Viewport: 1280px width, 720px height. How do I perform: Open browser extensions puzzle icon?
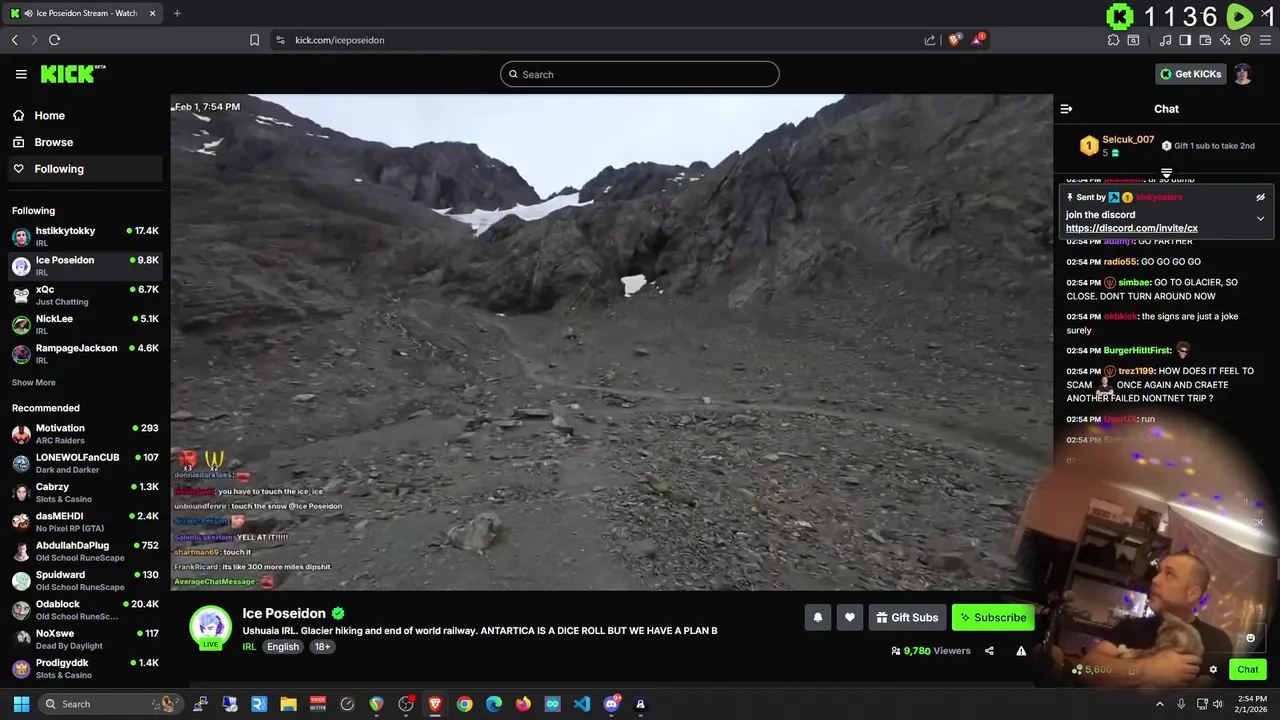[1113, 40]
